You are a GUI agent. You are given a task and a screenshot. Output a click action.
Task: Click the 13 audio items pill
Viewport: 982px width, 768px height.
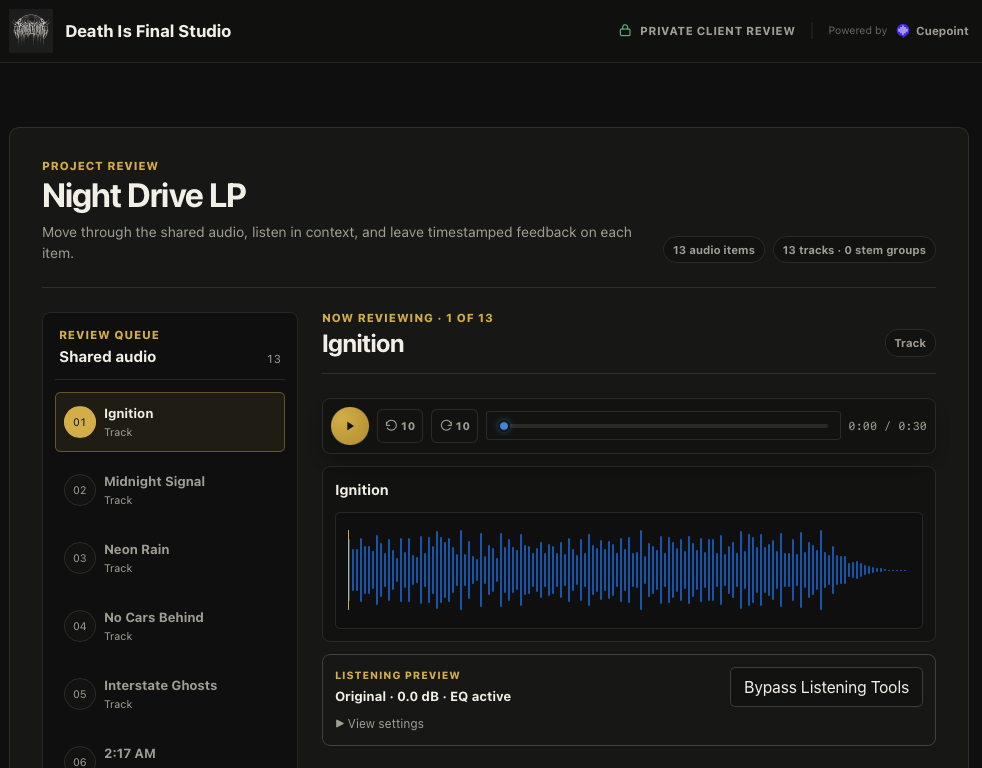[x=714, y=250]
